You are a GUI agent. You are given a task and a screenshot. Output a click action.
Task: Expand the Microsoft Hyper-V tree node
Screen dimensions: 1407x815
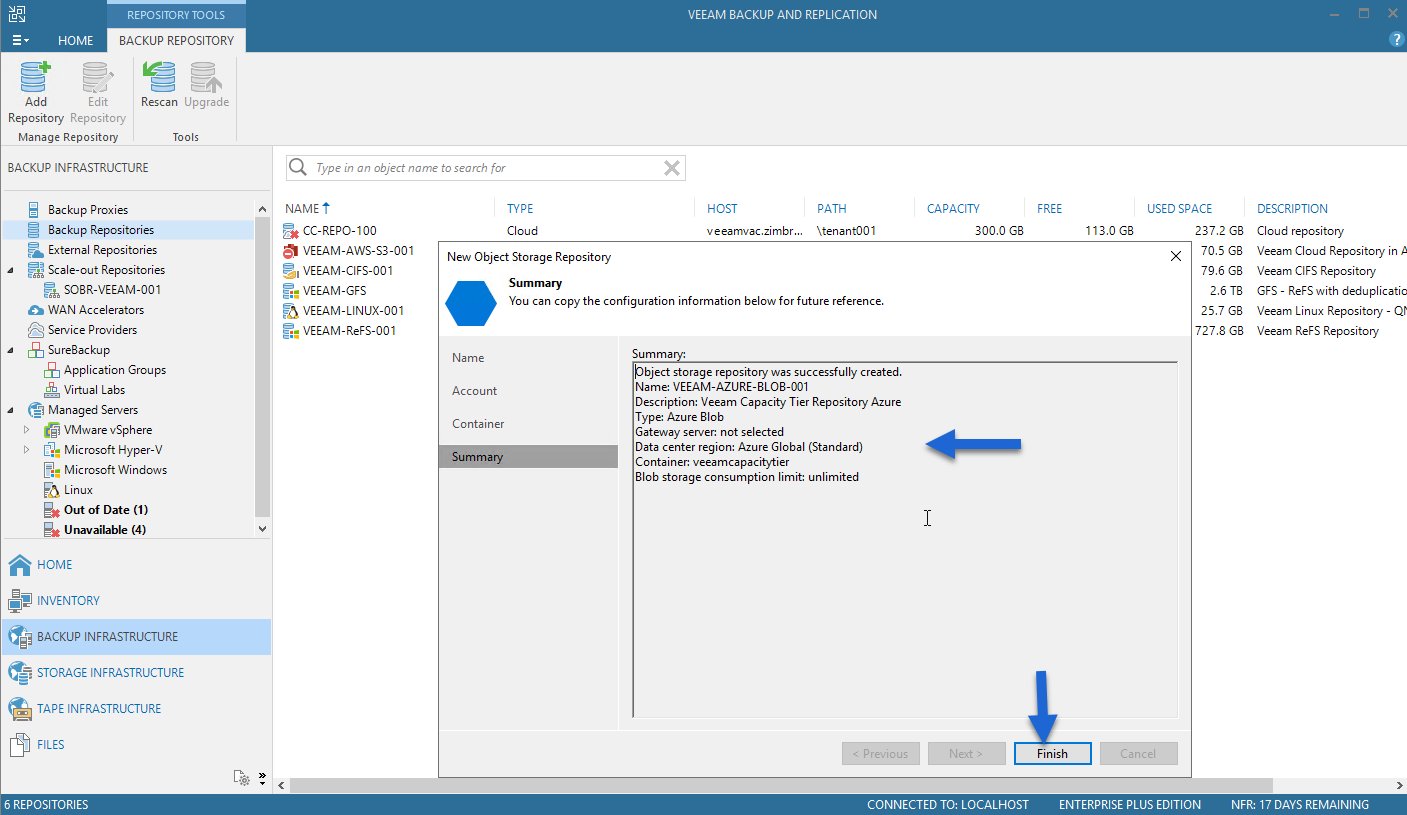(27, 450)
